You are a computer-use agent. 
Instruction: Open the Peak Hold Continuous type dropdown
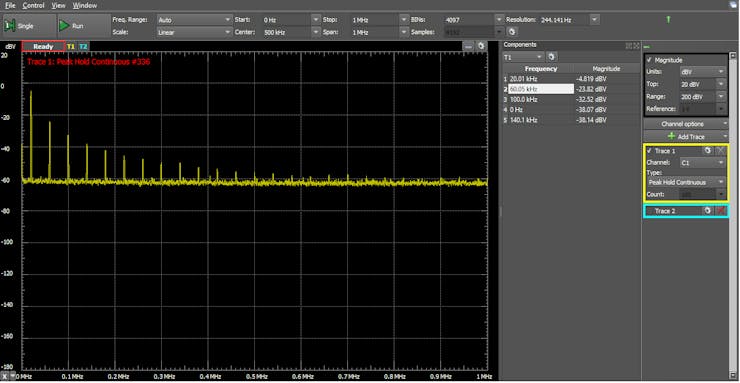(x=686, y=182)
